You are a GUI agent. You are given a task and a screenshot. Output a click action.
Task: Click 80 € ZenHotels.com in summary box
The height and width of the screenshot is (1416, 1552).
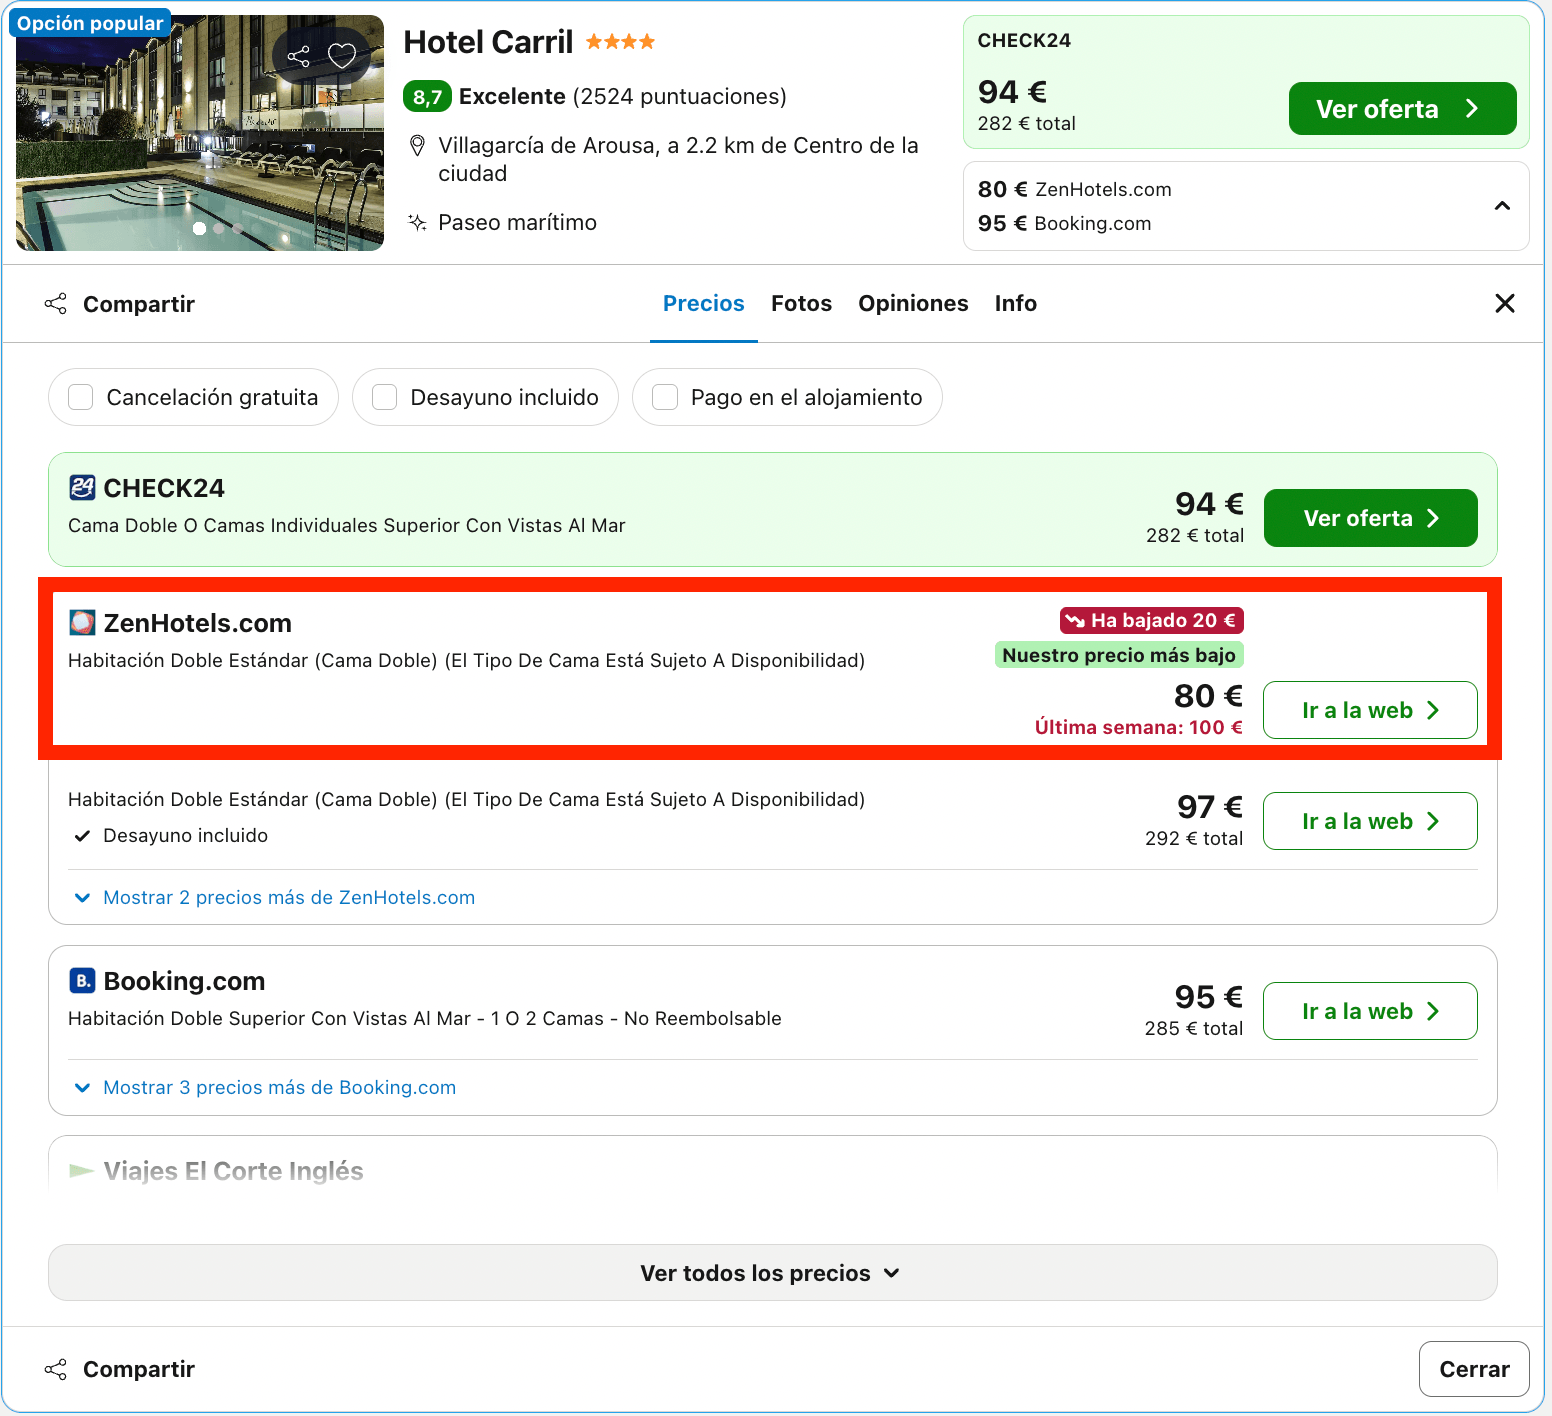click(1075, 189)
